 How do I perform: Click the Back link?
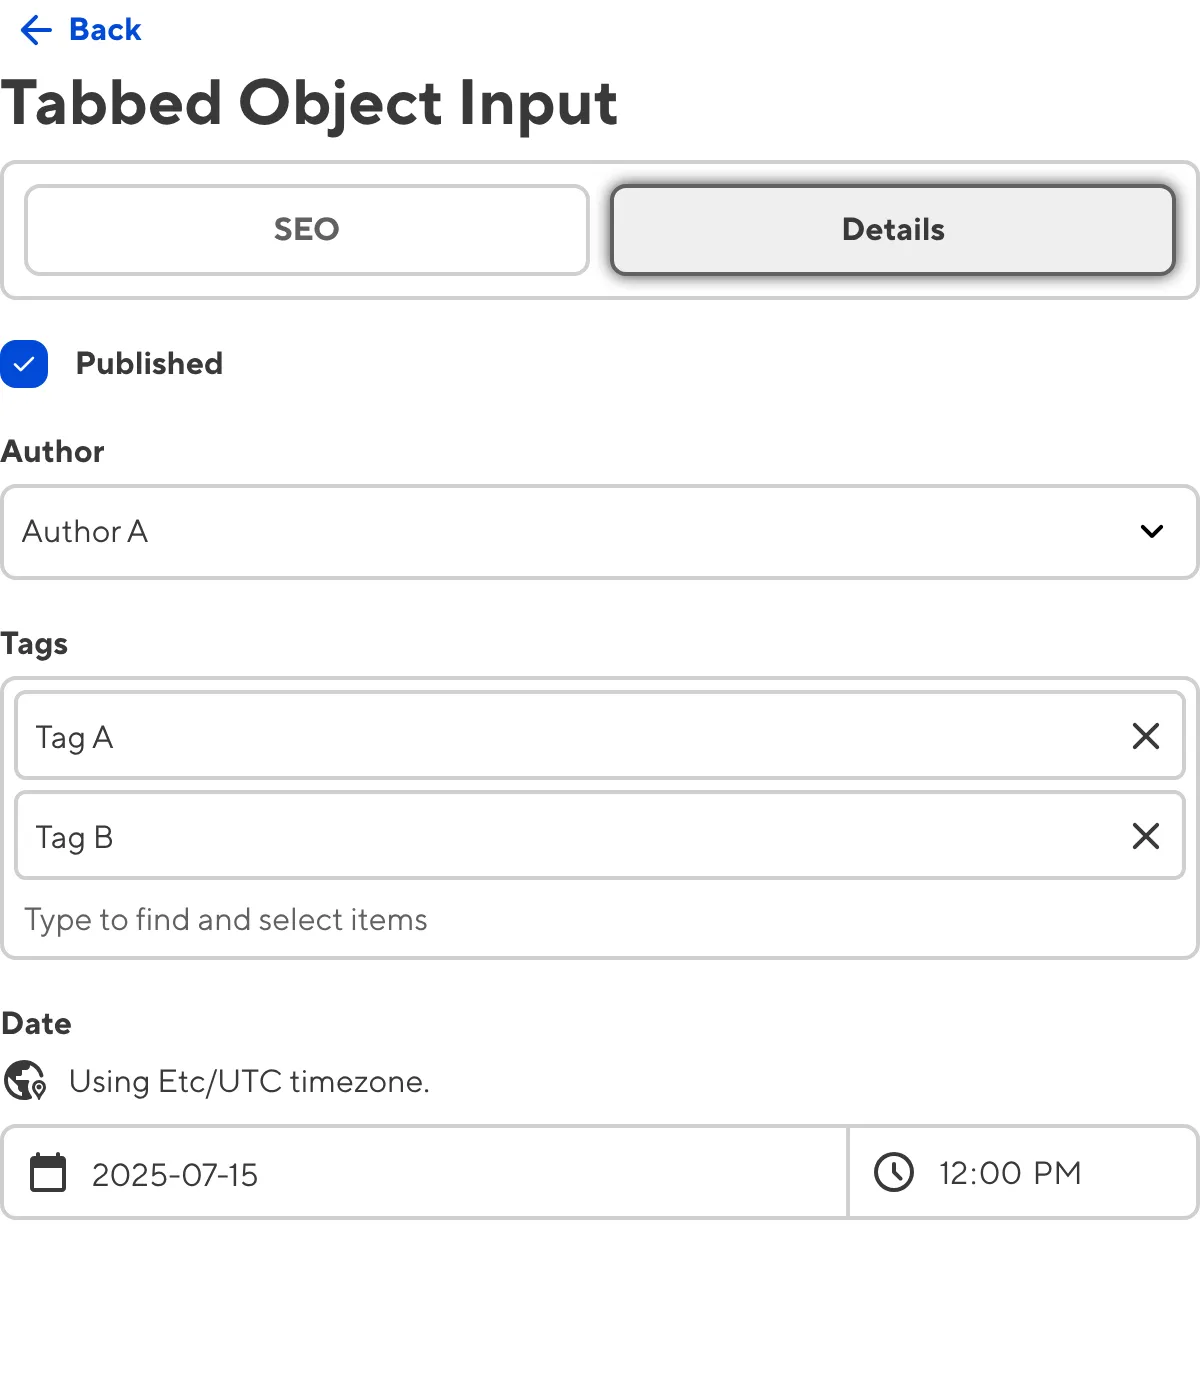pyautogui.click(x=103, y=29)
